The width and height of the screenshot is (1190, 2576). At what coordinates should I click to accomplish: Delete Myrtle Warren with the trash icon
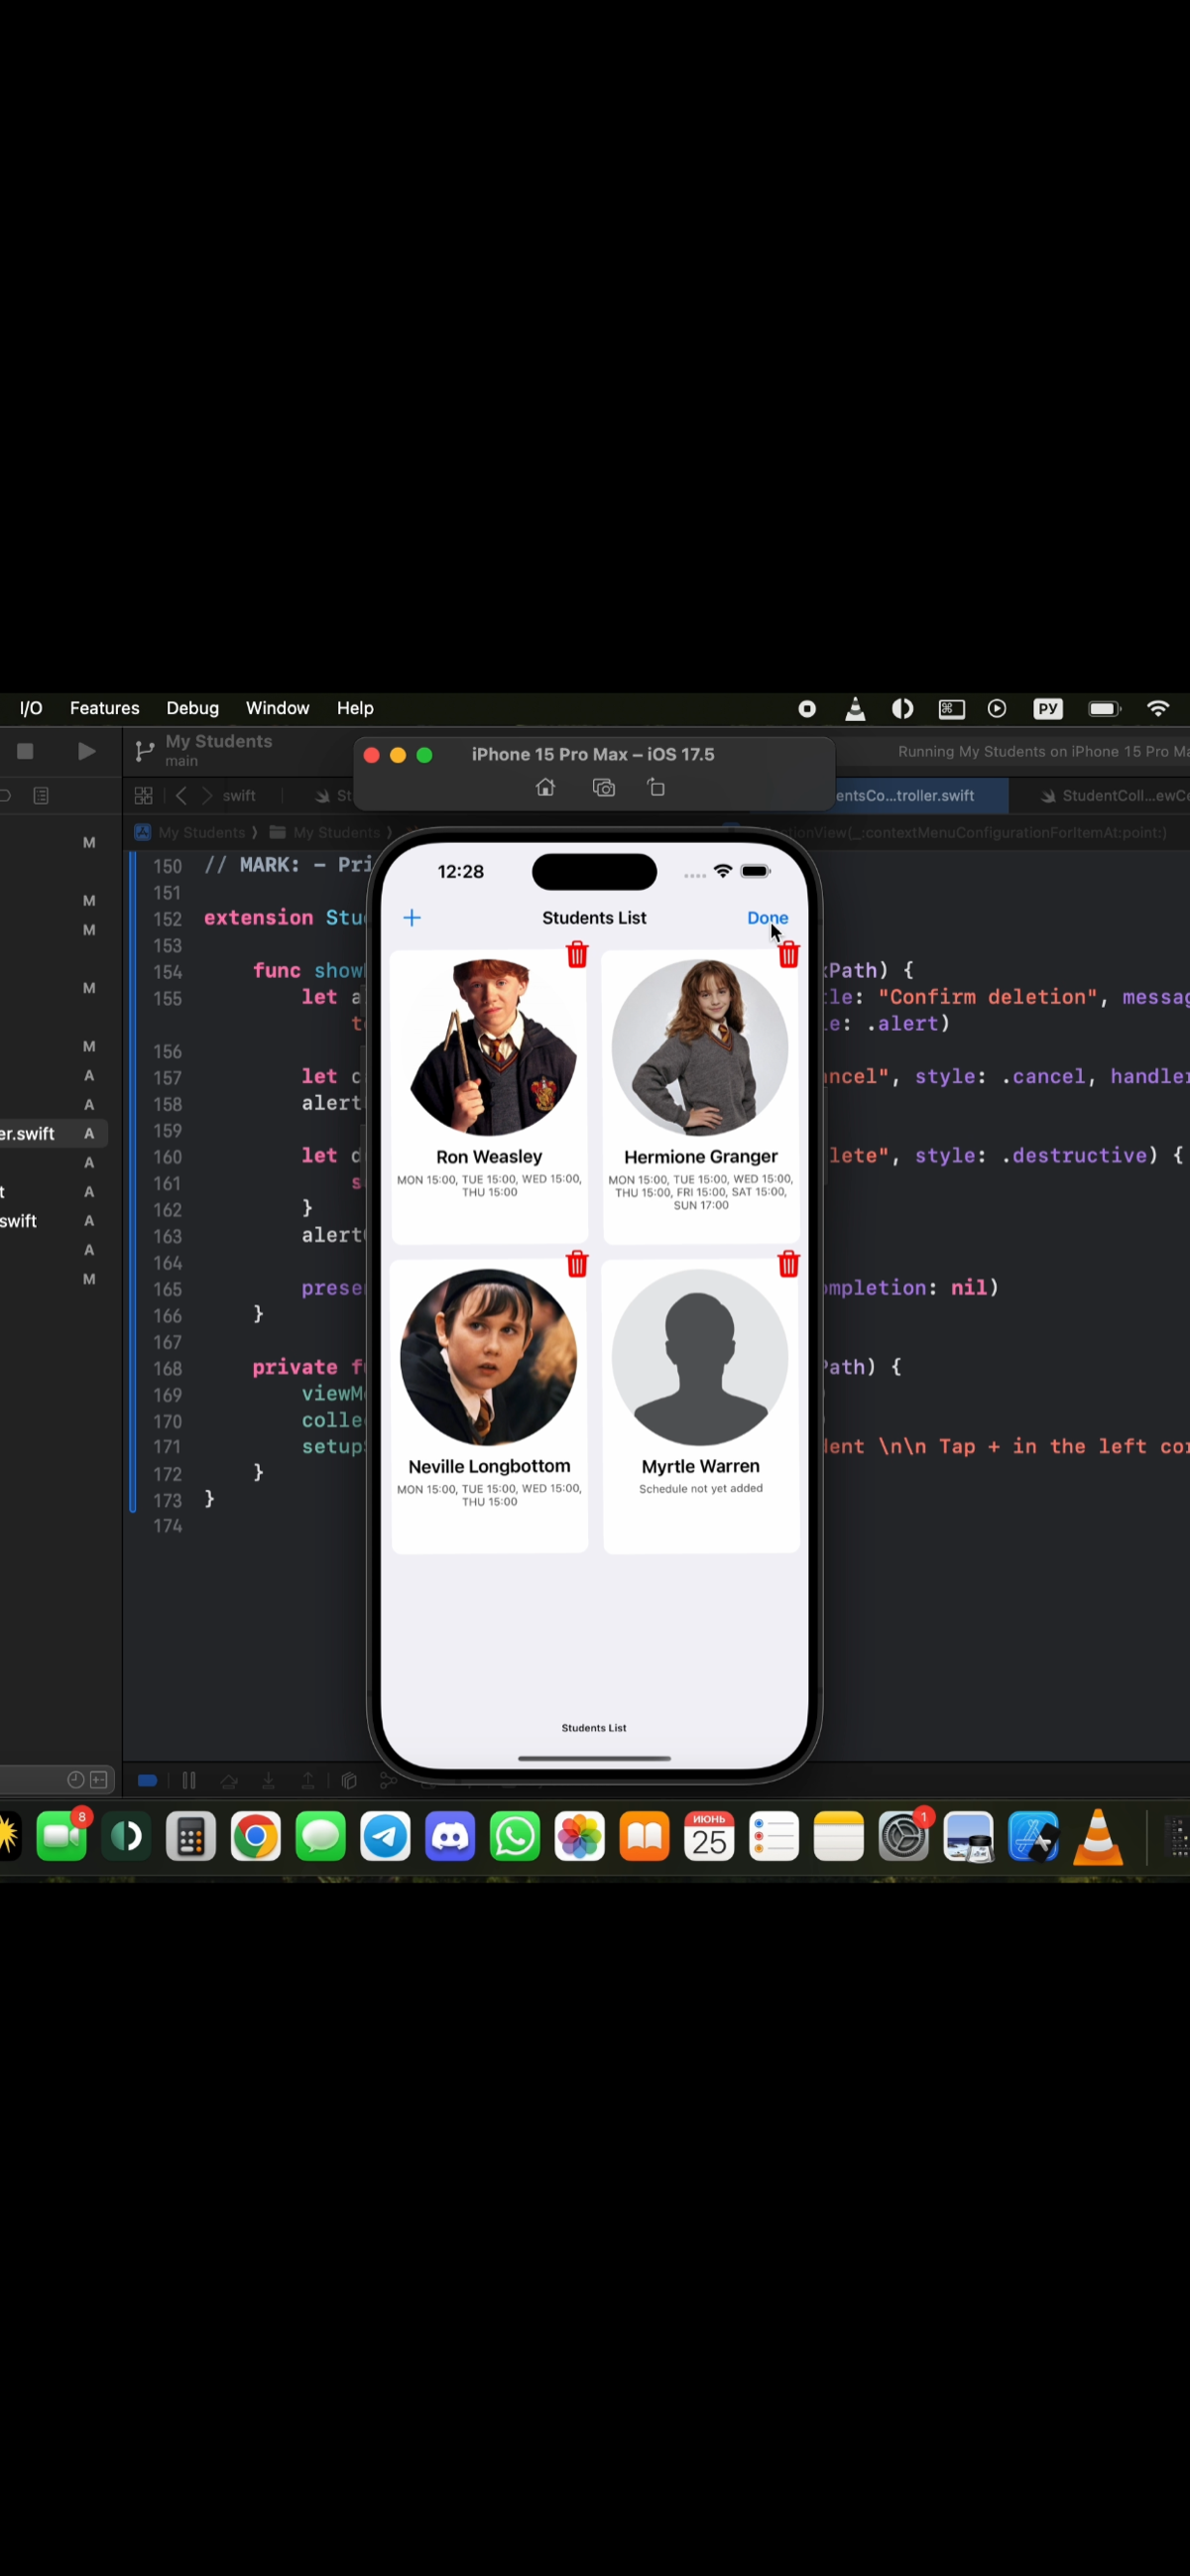[788, 1264]
